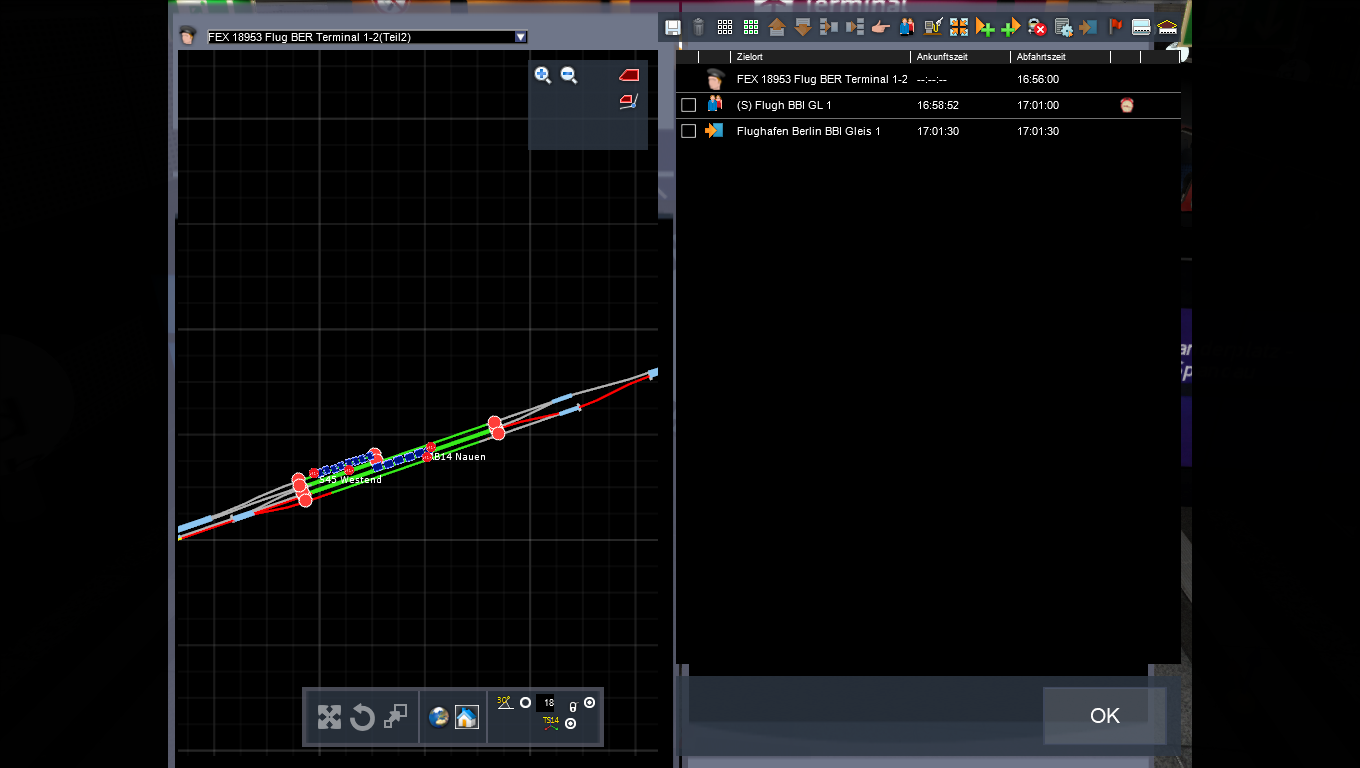Click the four-arrows move tool icon
The height and width of the screenshot is (768, 1360).
[x=329, y=717]
